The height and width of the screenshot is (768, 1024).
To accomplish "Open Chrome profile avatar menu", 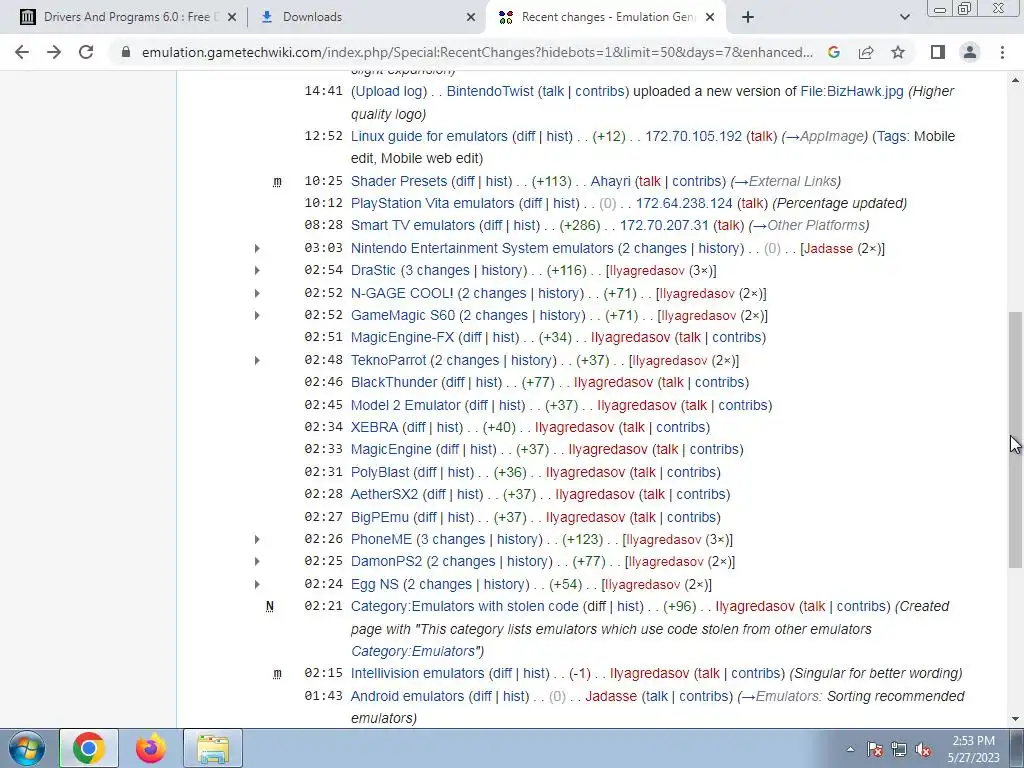I will coord(970,52).
